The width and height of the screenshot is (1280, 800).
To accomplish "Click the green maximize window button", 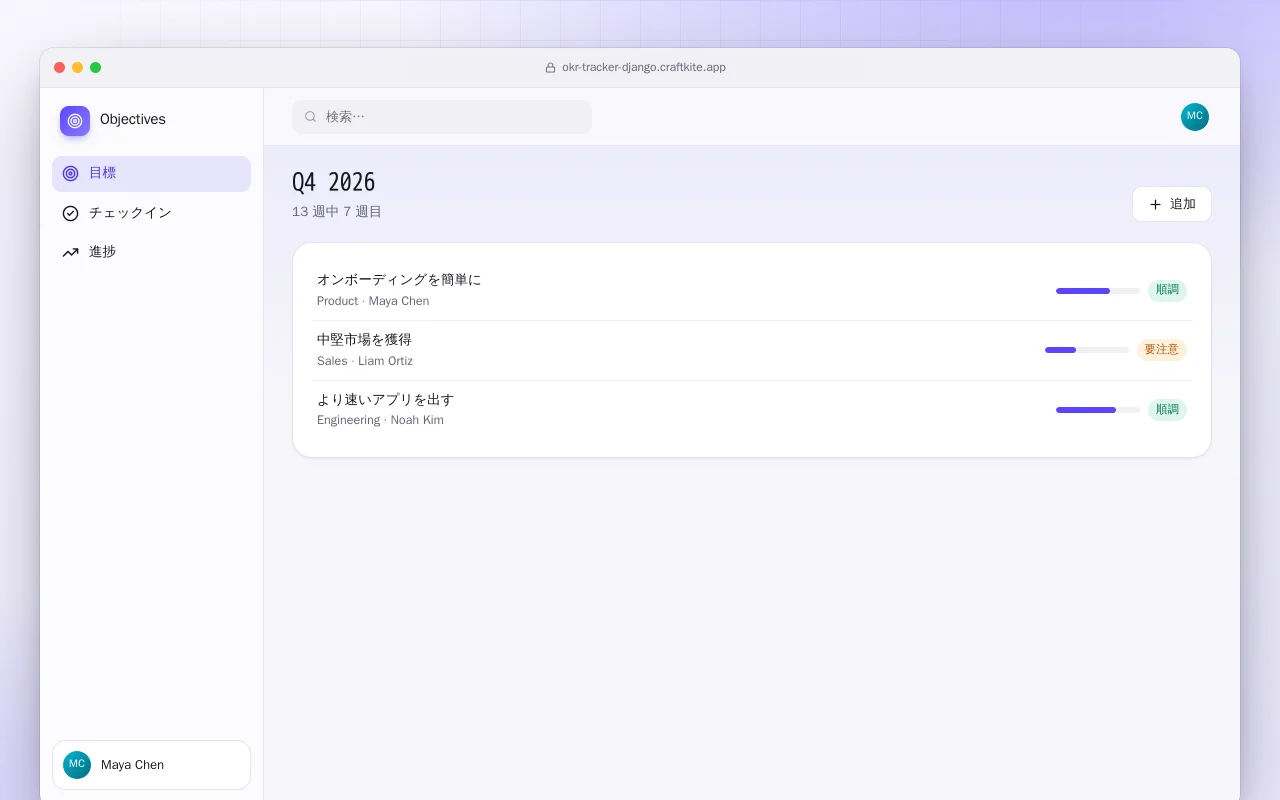I will coord(95,68).
